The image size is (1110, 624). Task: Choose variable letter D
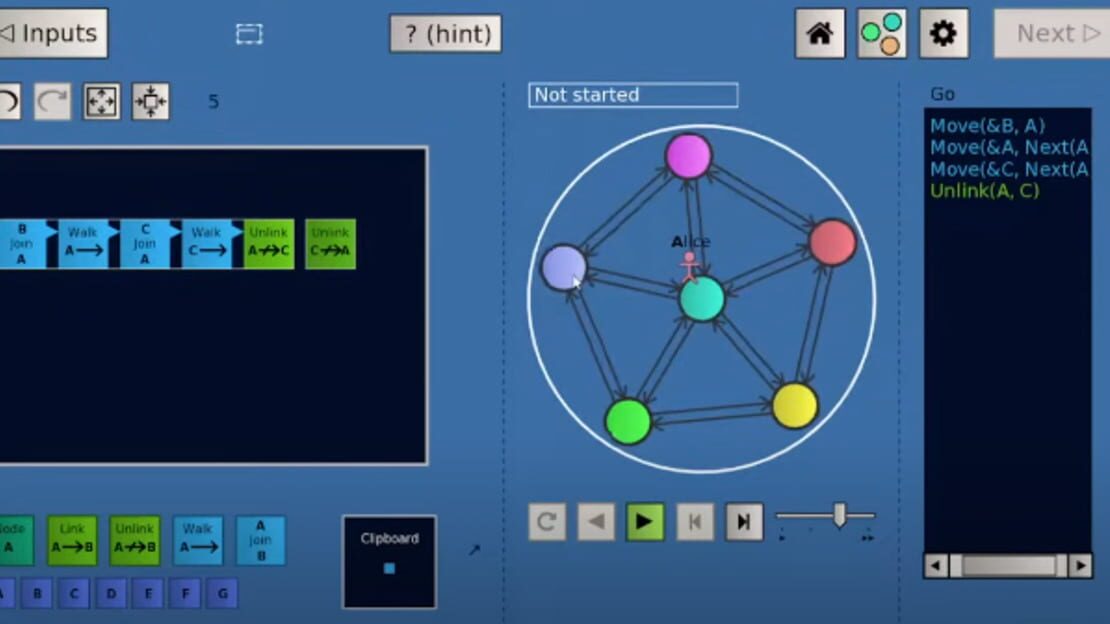click(x=111, y=594)
